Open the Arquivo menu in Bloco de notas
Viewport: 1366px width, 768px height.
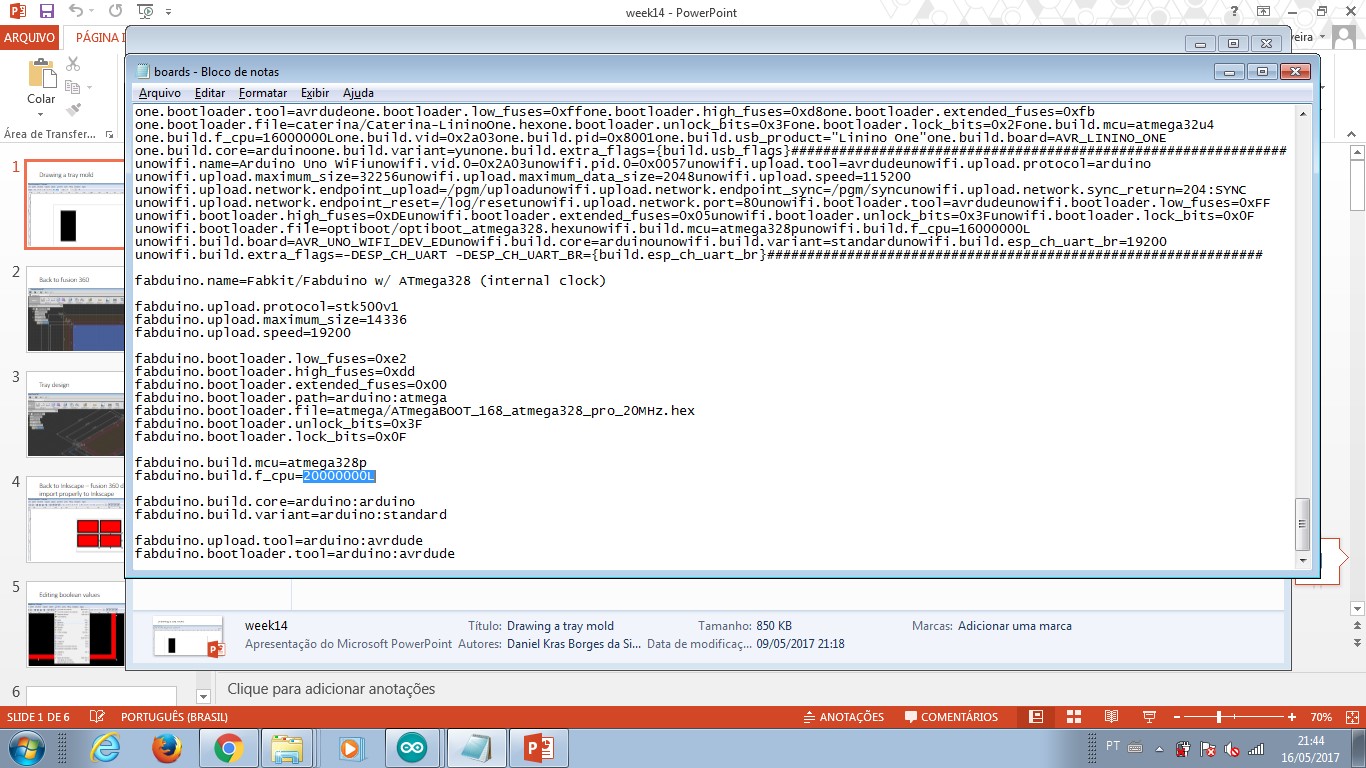160,93
